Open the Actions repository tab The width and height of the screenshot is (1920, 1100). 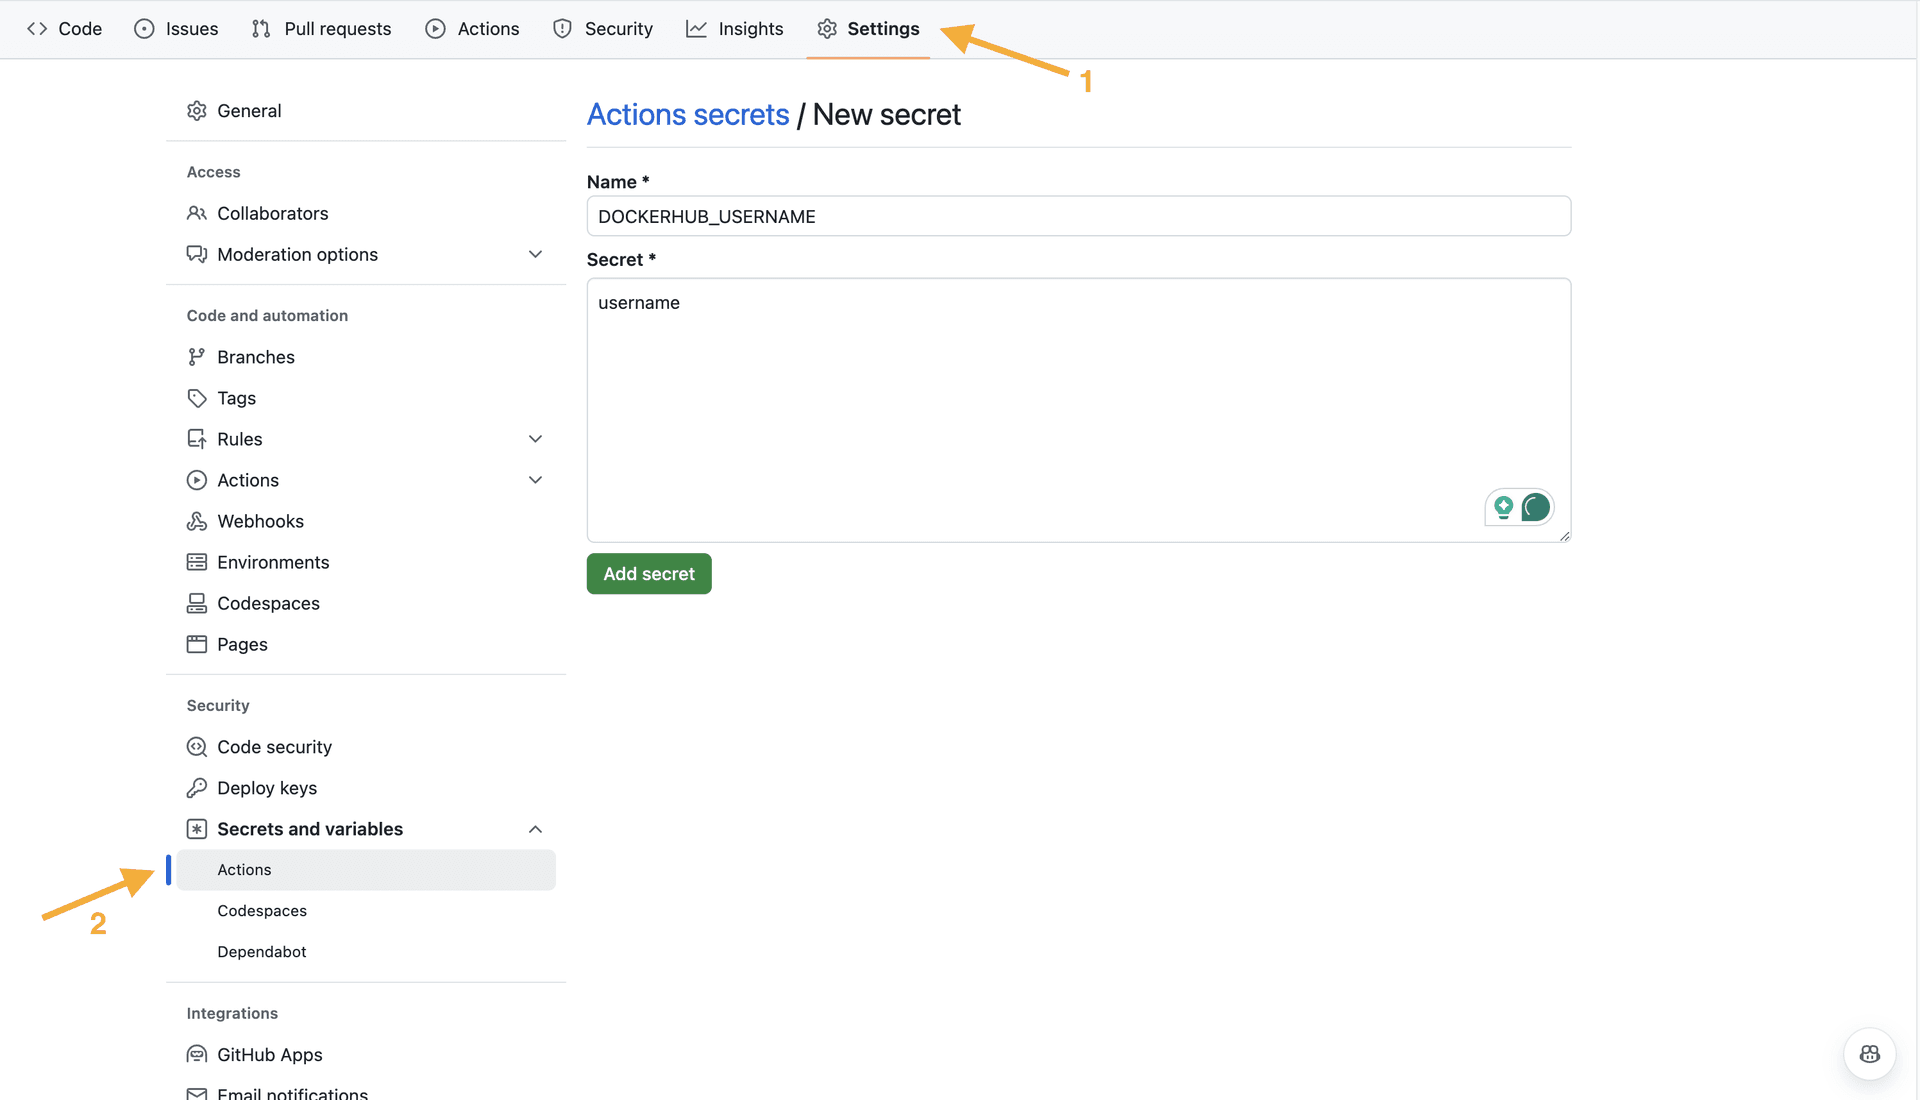click(x=472, y=29)
